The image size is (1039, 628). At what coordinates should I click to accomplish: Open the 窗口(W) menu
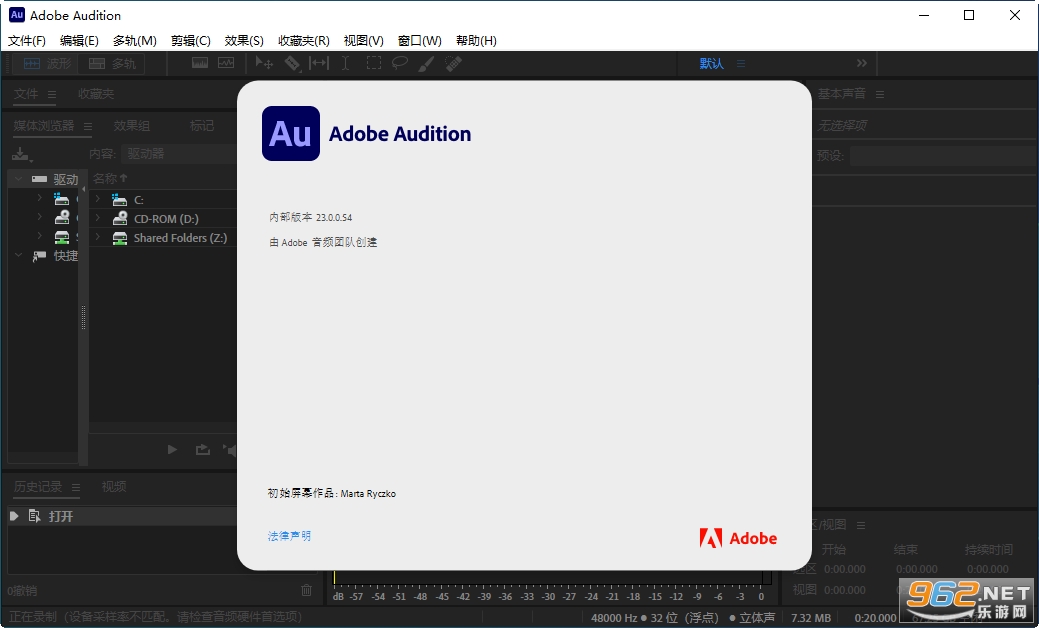[x=419, y=41]
